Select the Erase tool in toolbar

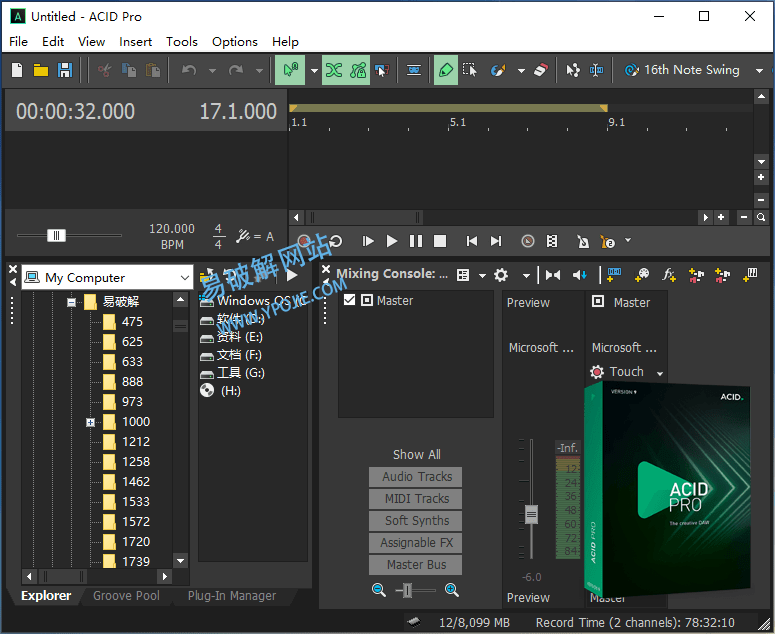point(541,70)
